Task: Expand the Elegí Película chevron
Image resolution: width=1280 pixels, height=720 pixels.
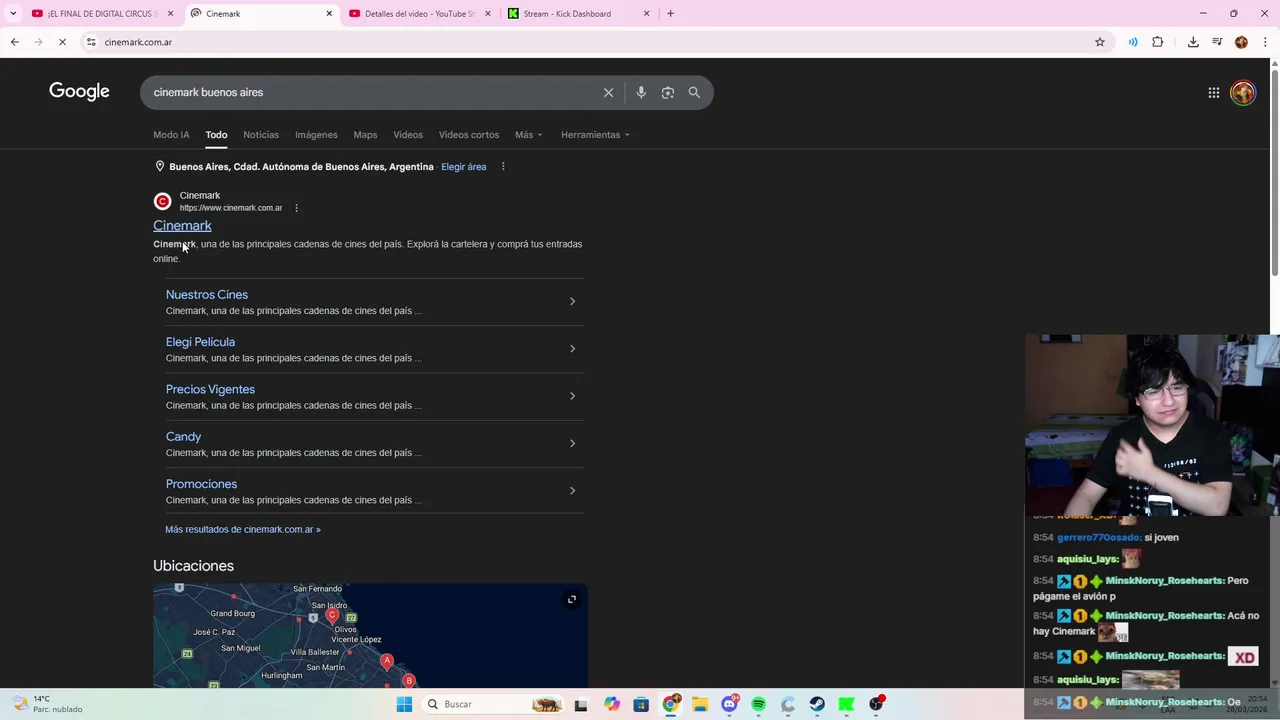Action: click(x=572, y=348)
